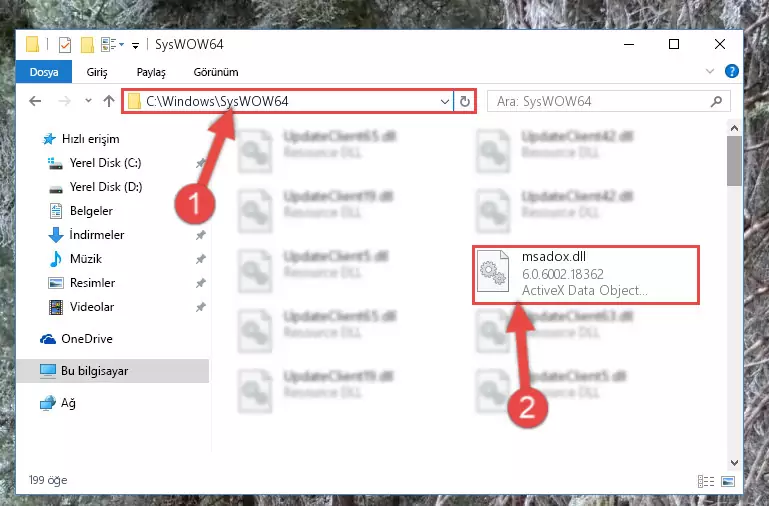Click the New folder quick access icon
Image resolution: width=769 pixels, height=506 pixels.
pos(87,45)
